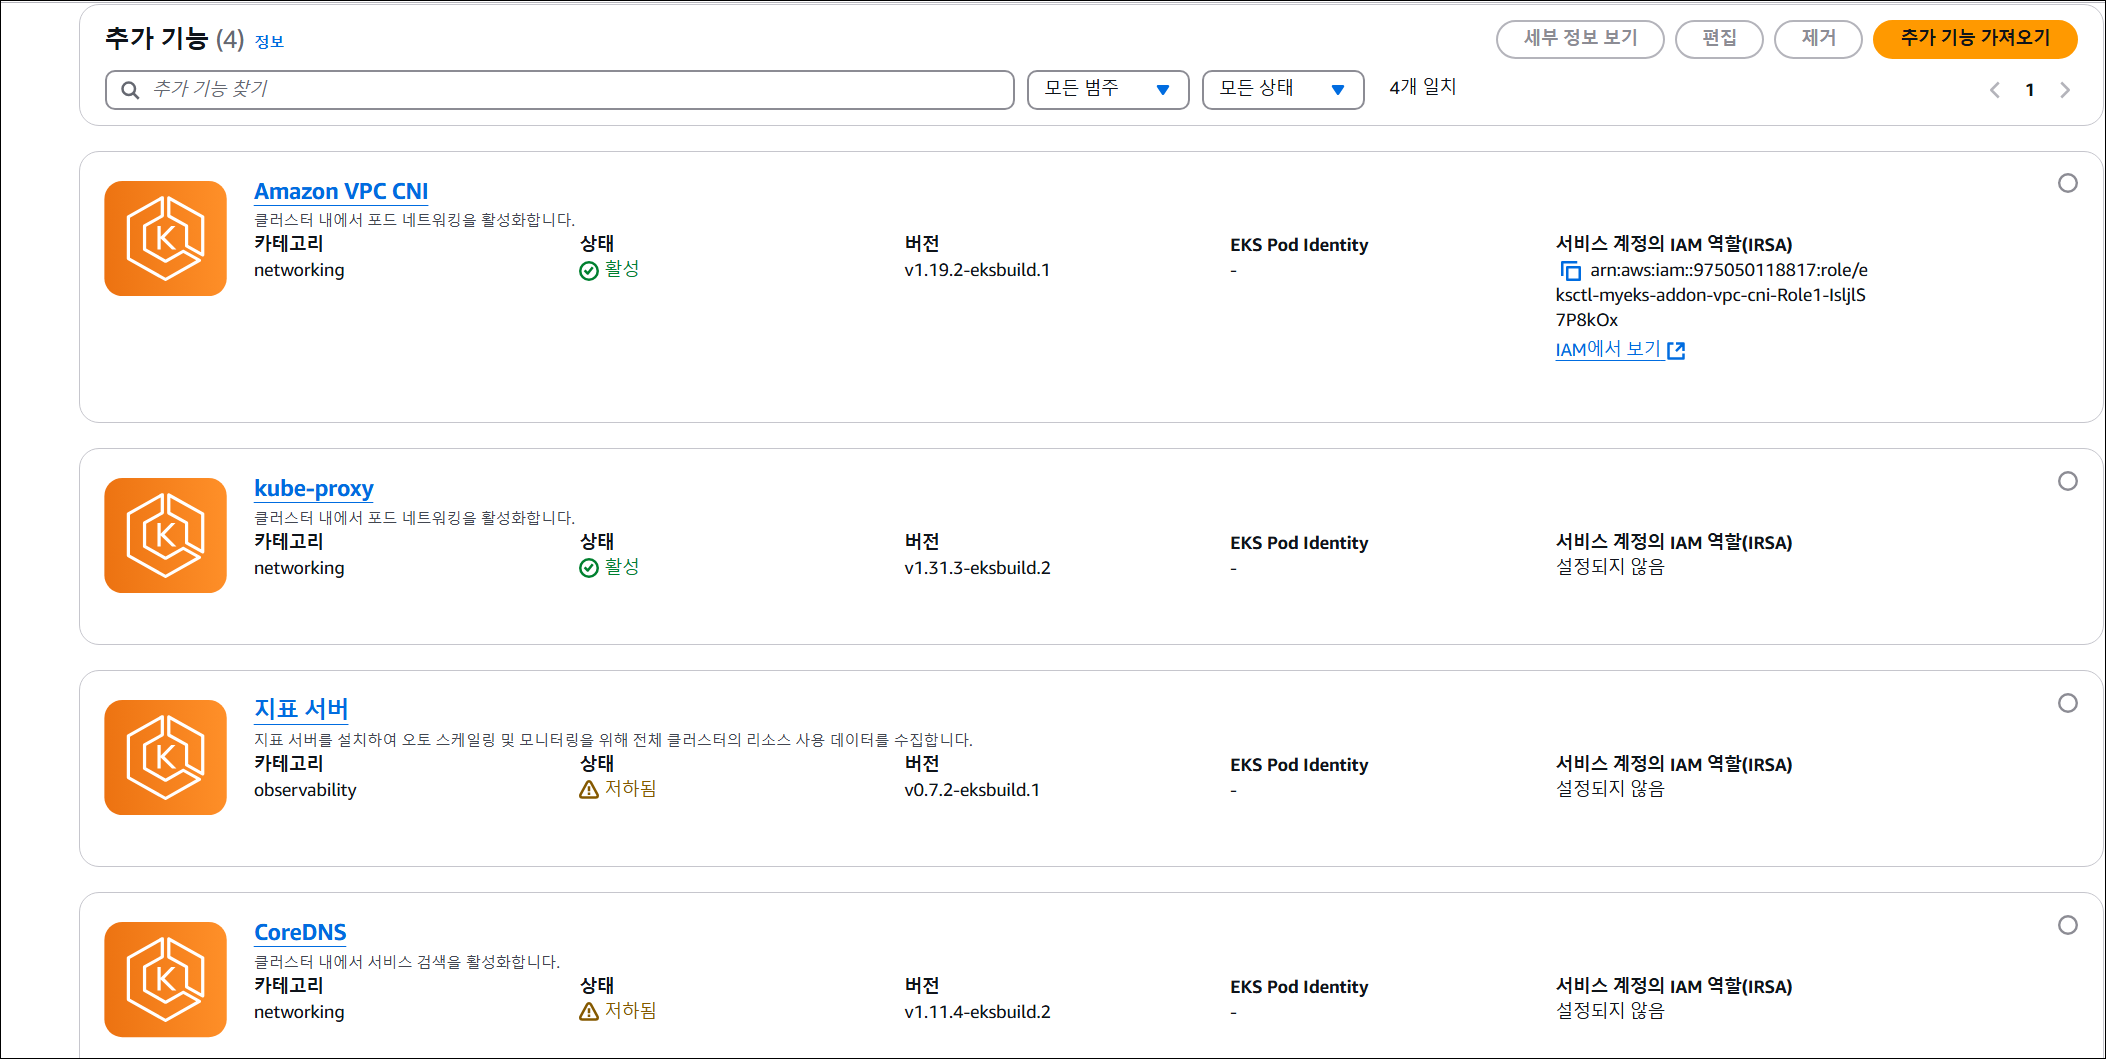
Task: Click 저하됨 warning icon for 지표 서버
Action: tap(589, 790)
